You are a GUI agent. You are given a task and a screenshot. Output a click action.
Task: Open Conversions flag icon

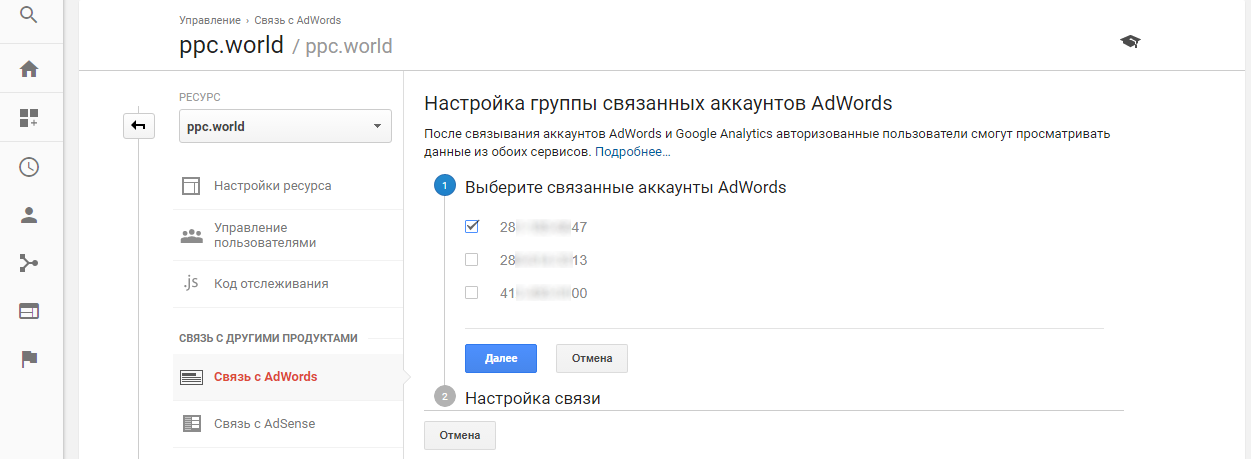(x=29, y=360)
